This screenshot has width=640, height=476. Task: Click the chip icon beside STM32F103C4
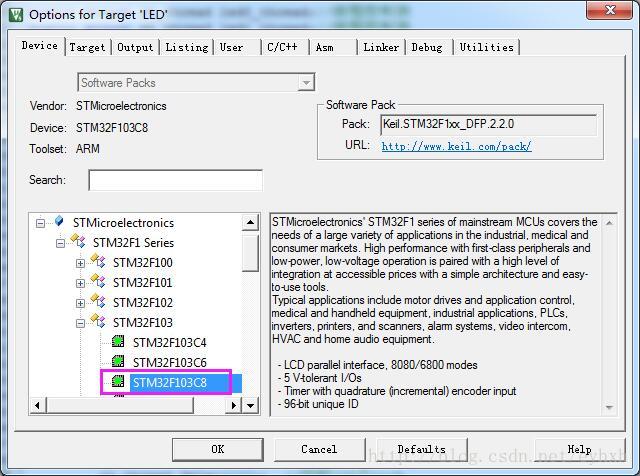pyautogui.click(x=118, y=341)
